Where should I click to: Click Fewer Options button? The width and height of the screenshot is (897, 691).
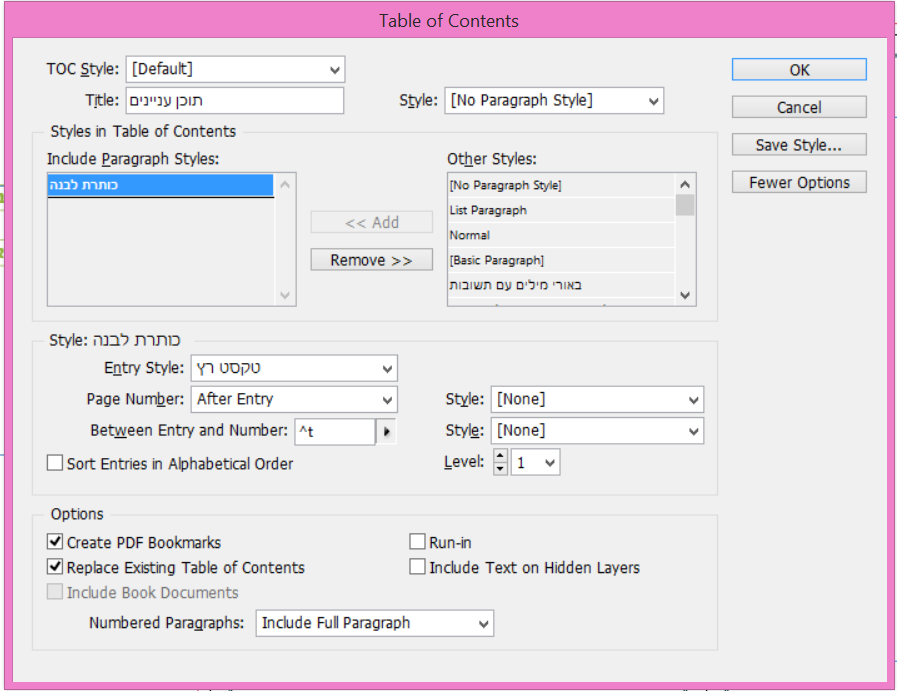tap(798, 183)
